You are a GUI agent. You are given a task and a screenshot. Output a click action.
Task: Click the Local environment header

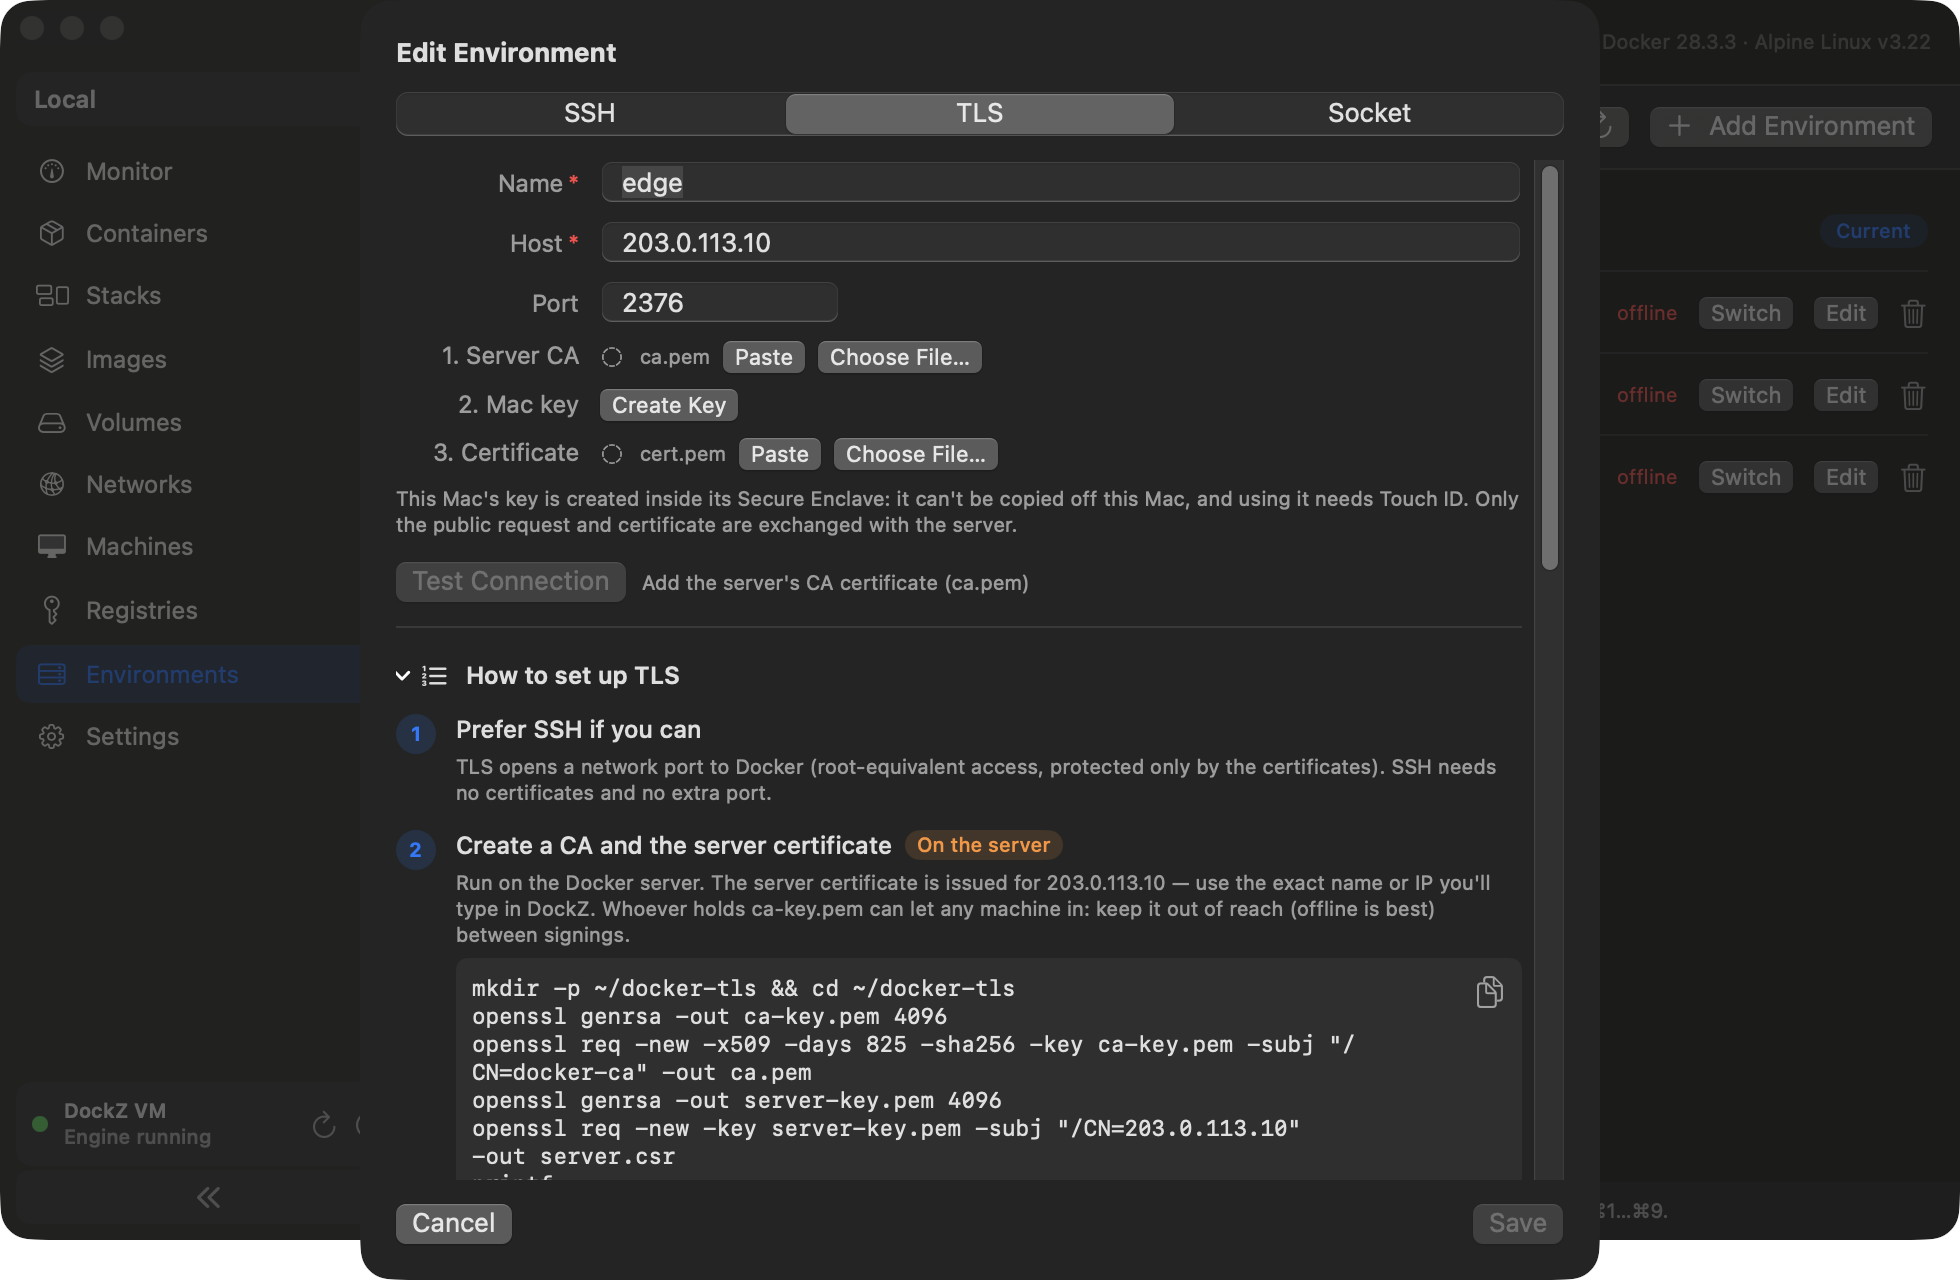click(188, 99)
